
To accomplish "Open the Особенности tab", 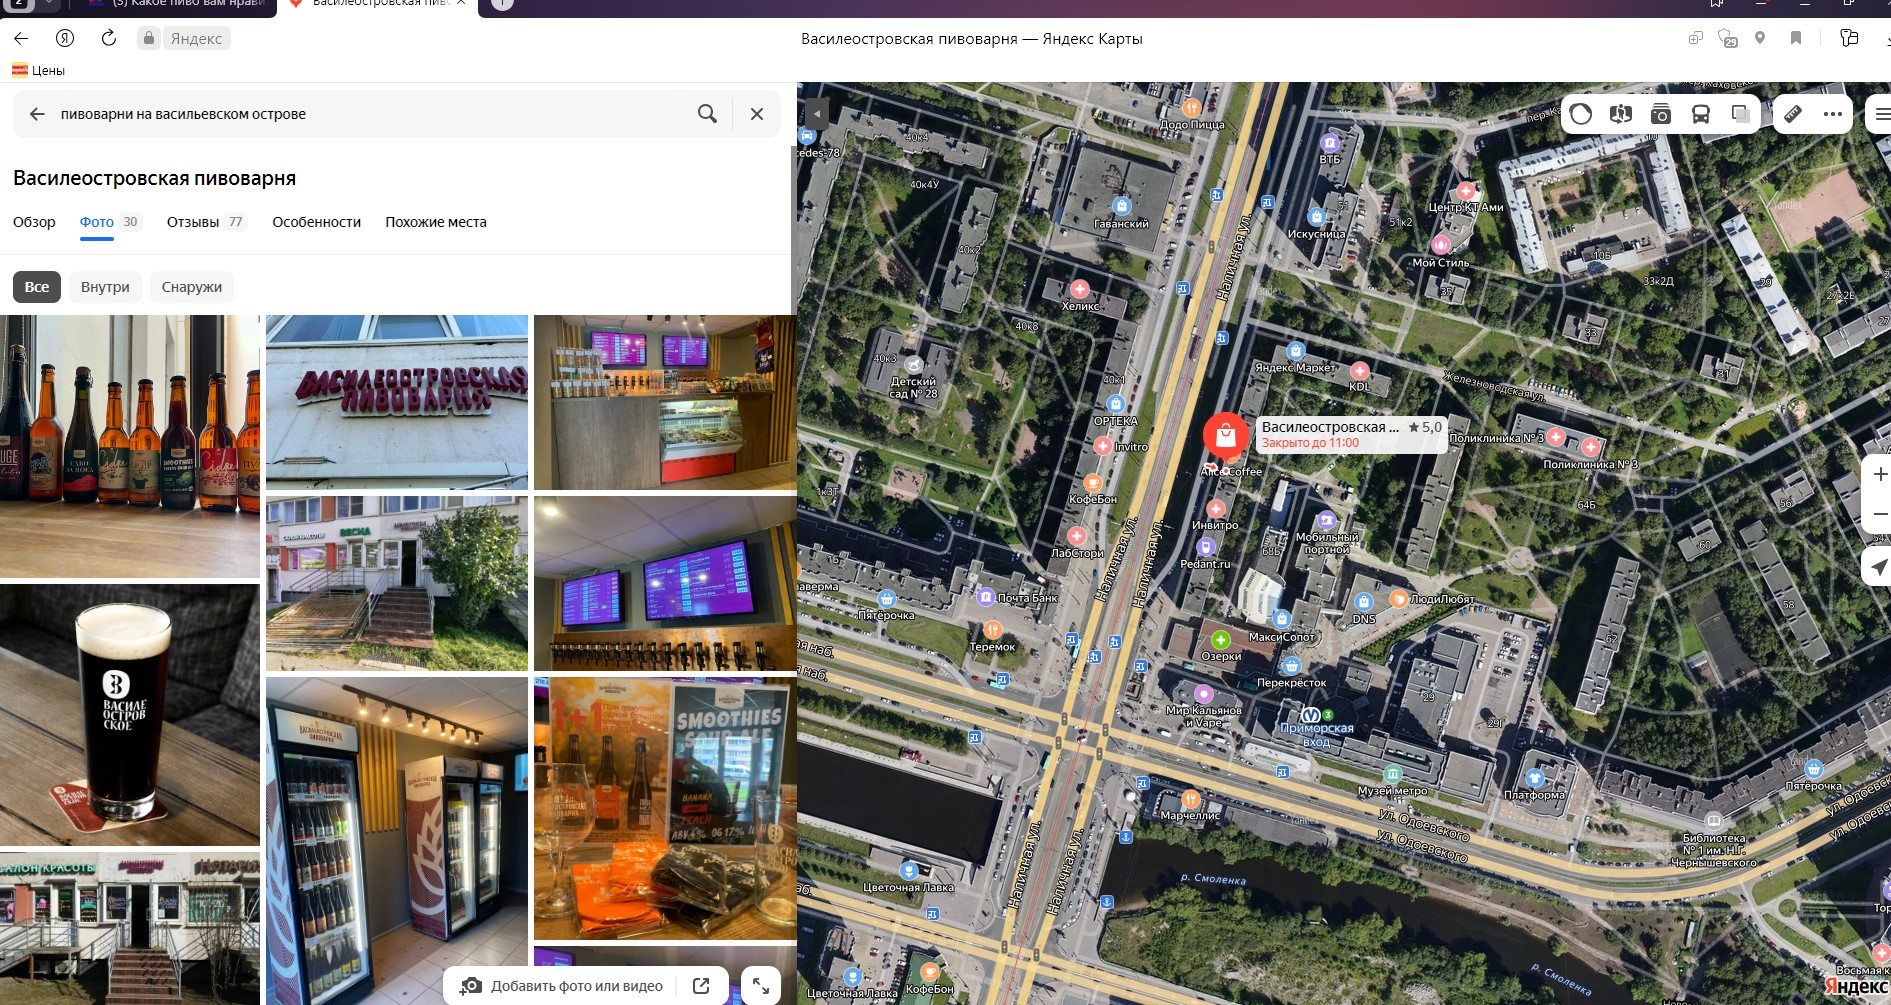I will pos(316,222).
